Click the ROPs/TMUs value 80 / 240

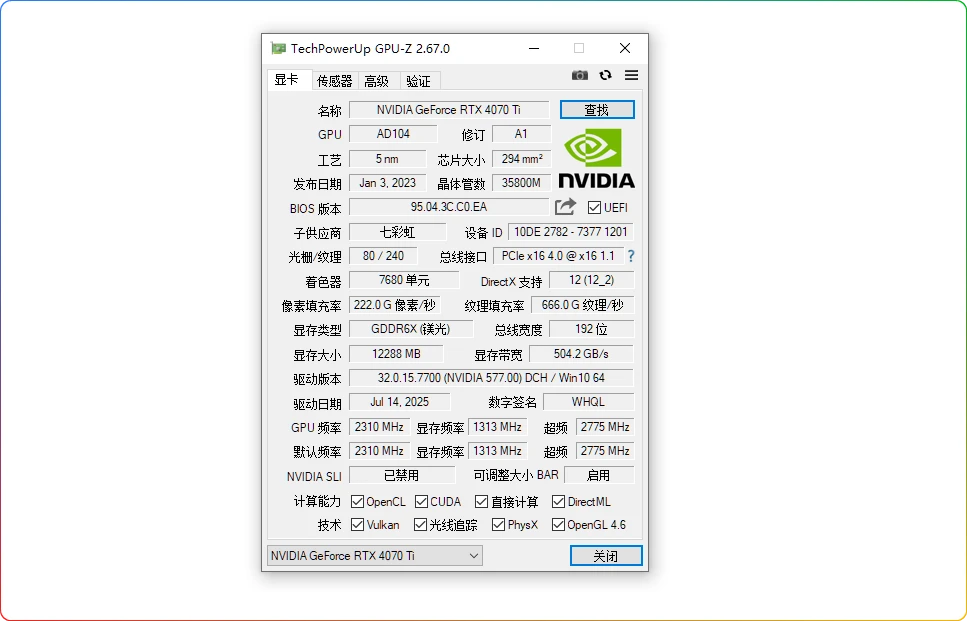[x=384, y=255]
